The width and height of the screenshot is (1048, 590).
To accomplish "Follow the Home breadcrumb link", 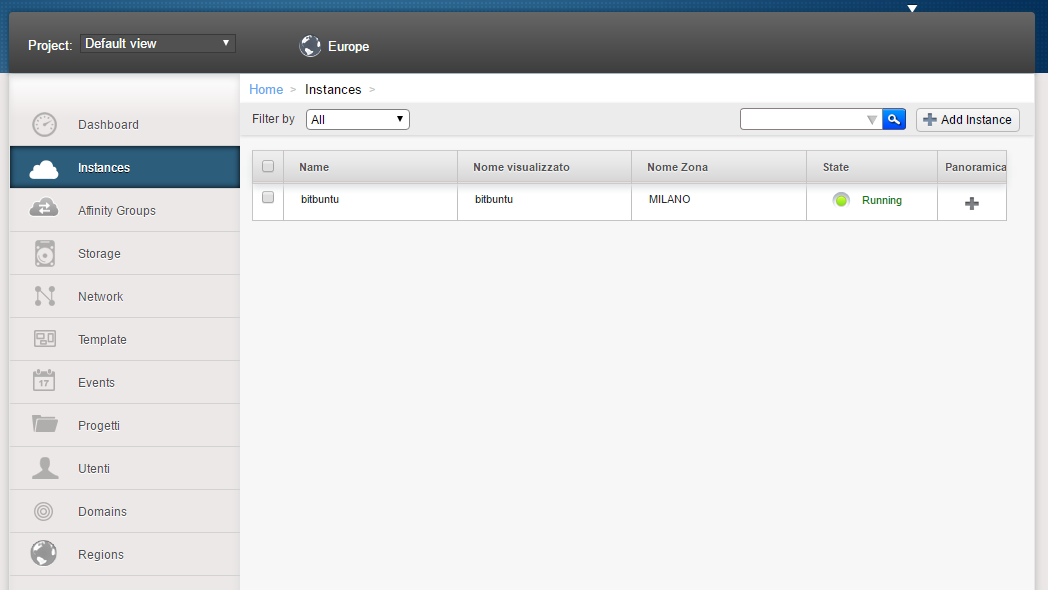I will (x=266, y=90).
